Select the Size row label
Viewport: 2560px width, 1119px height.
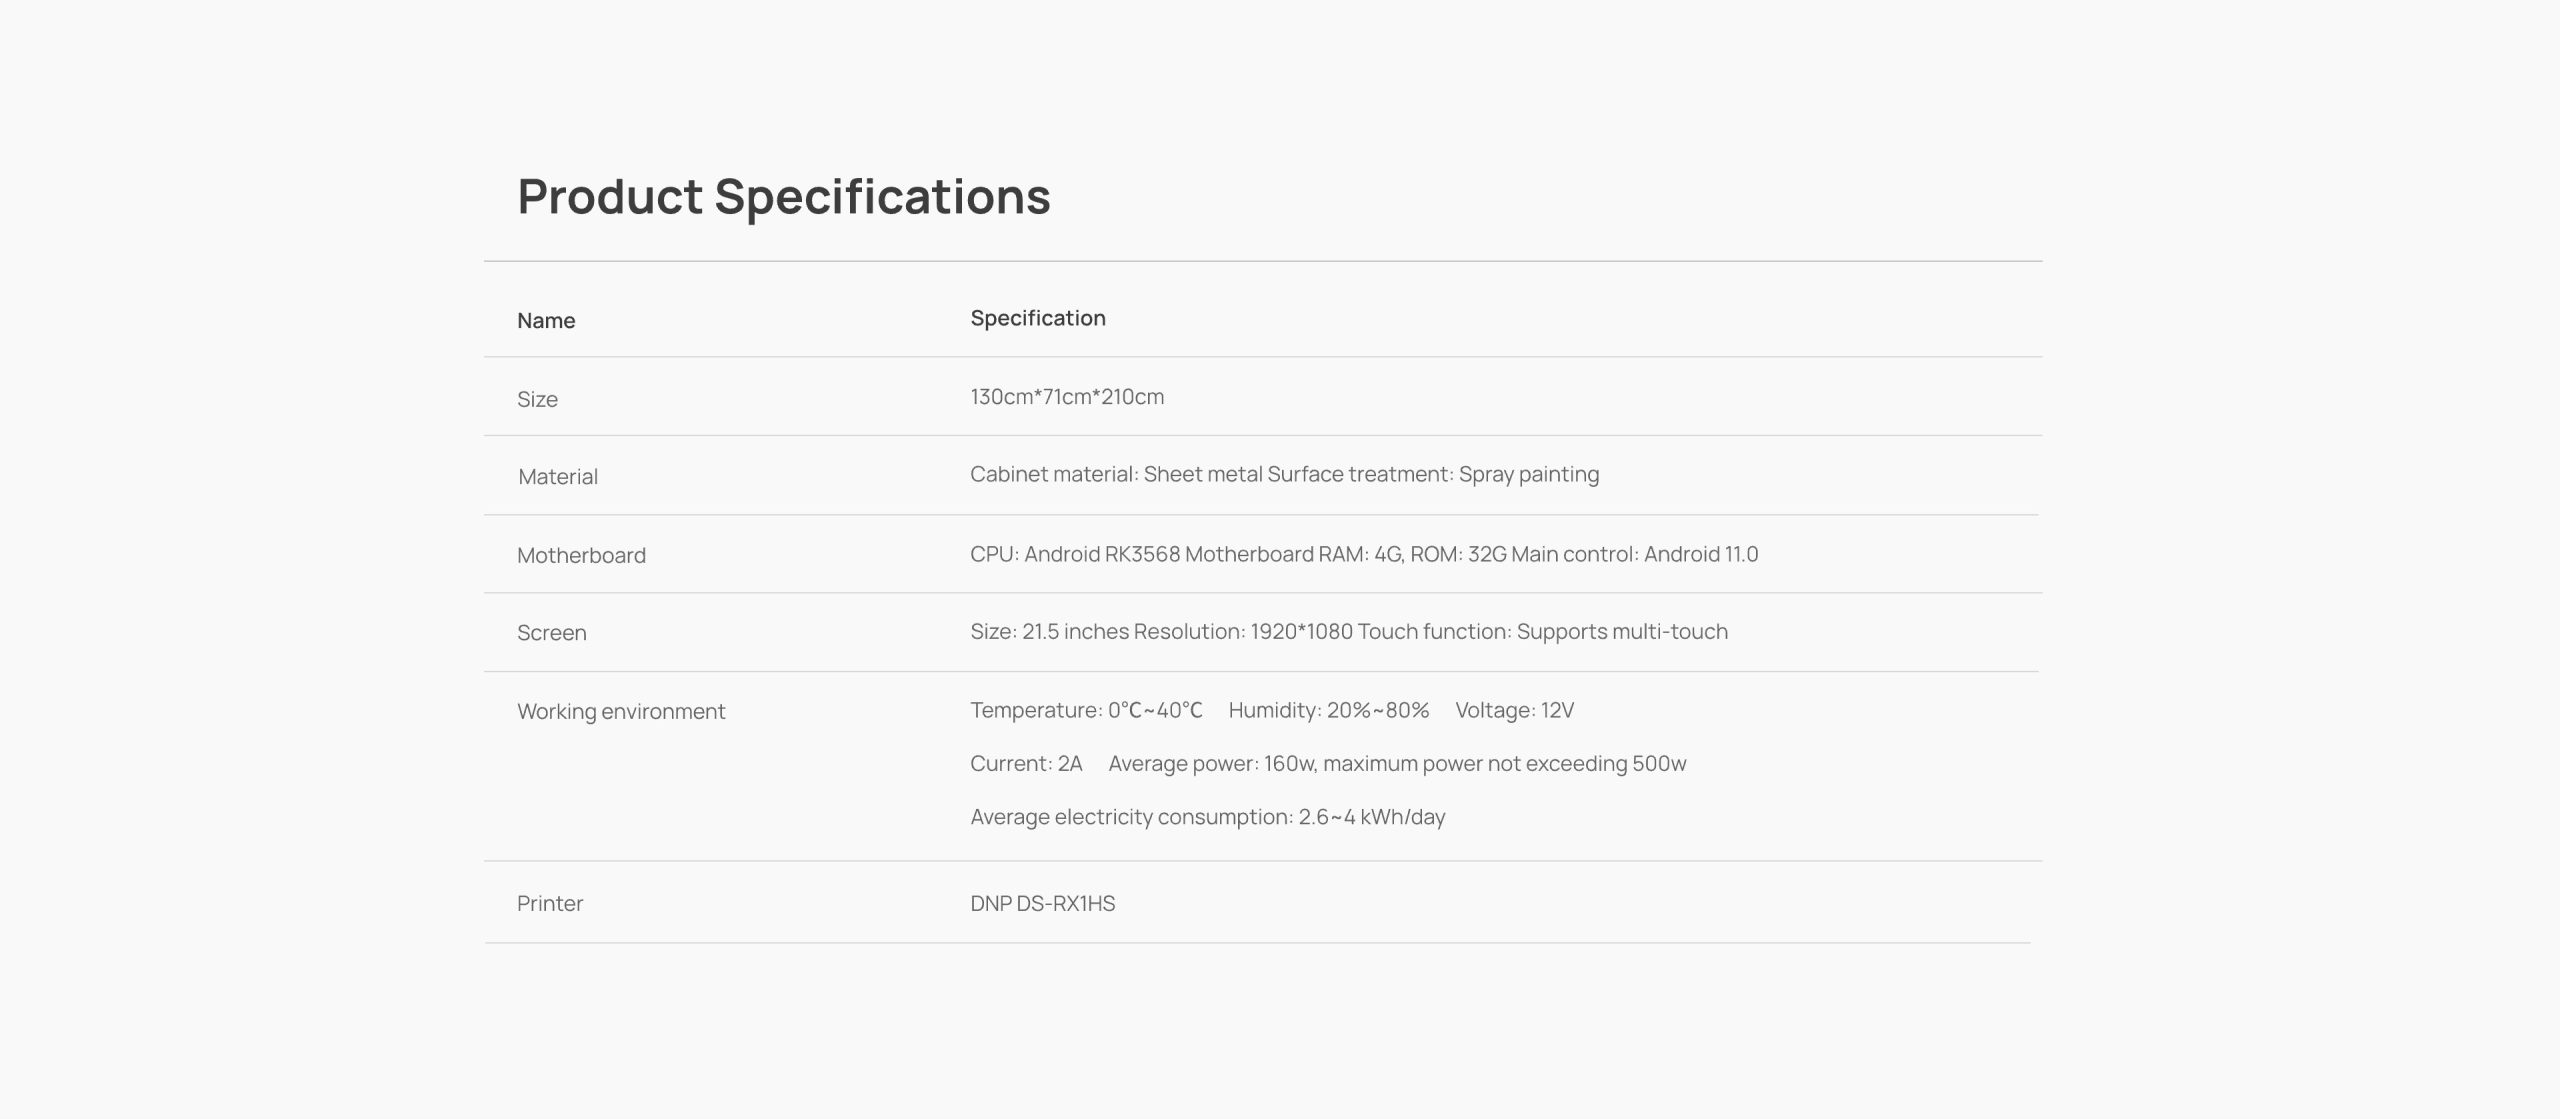(537, 399)
